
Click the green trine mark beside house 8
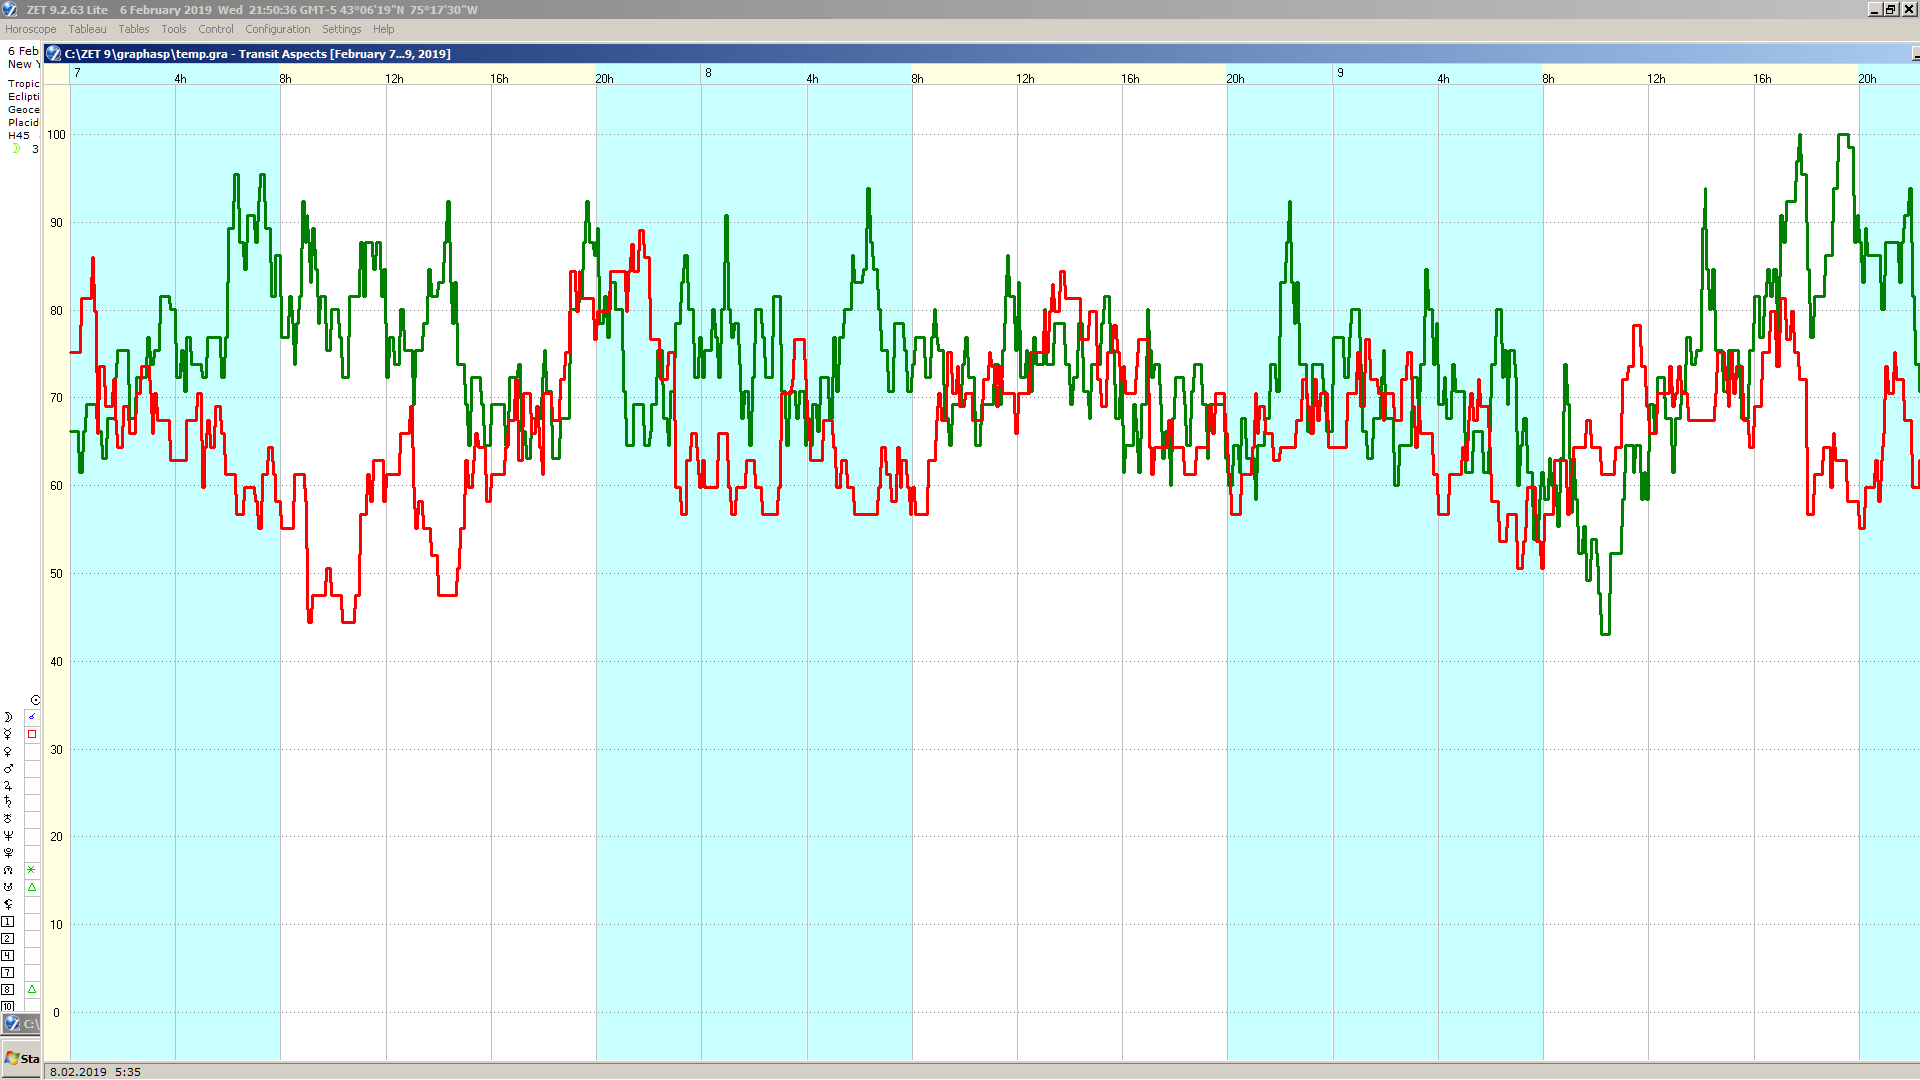(x=32, y=989)
